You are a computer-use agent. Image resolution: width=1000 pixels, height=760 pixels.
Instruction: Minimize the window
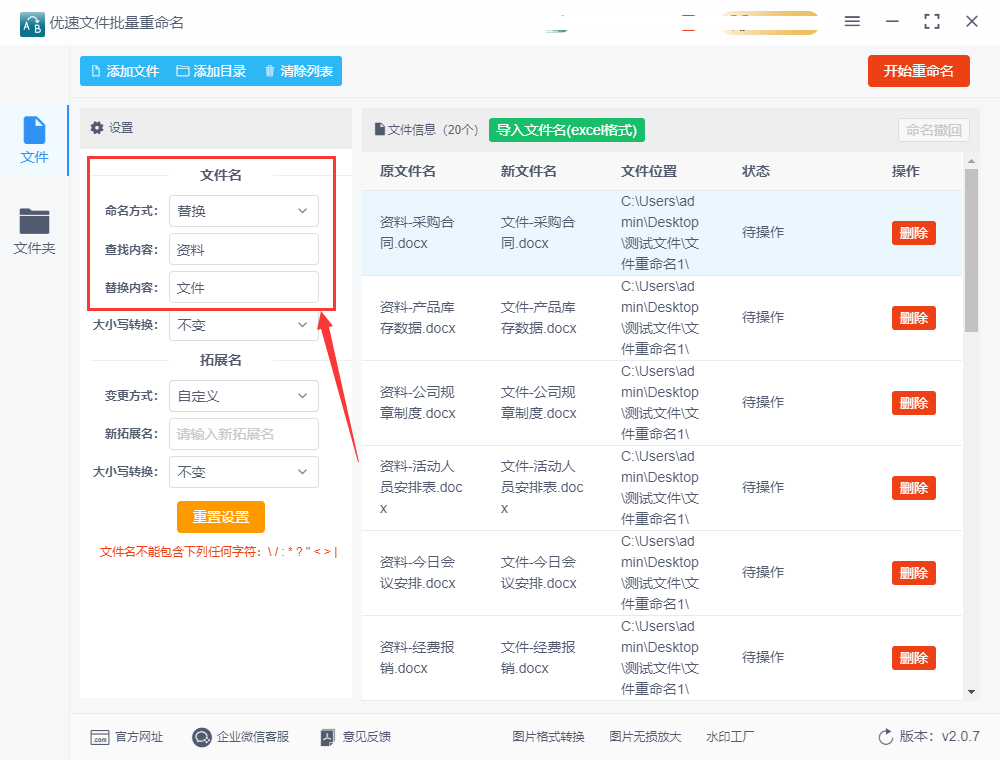point(892,22)
